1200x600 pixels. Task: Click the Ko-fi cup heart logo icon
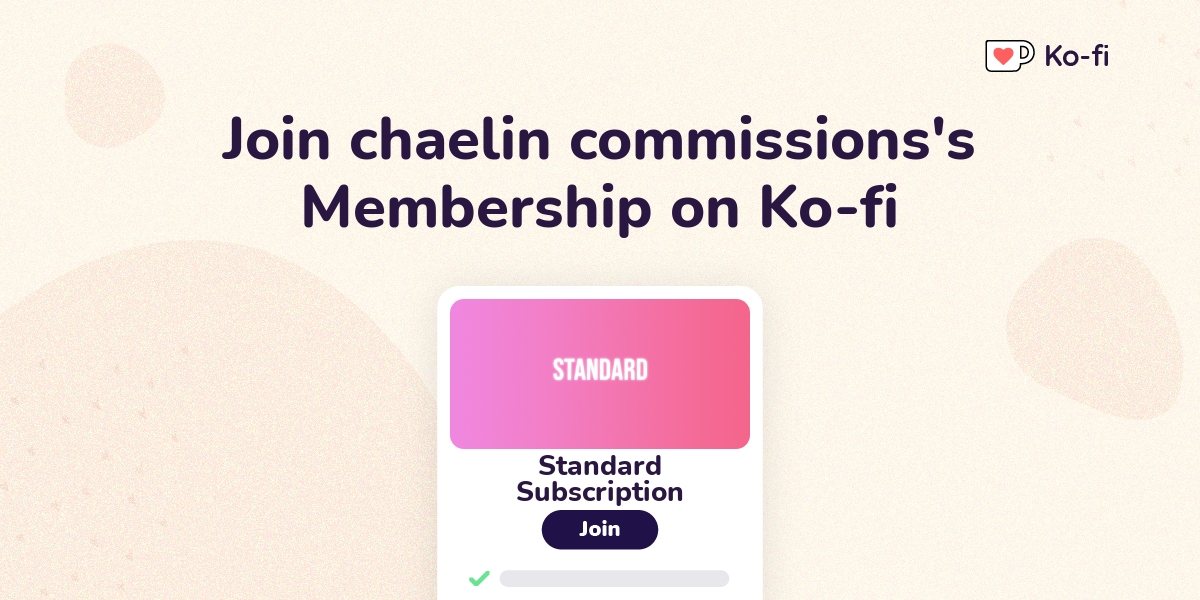tap(1009, 56)
